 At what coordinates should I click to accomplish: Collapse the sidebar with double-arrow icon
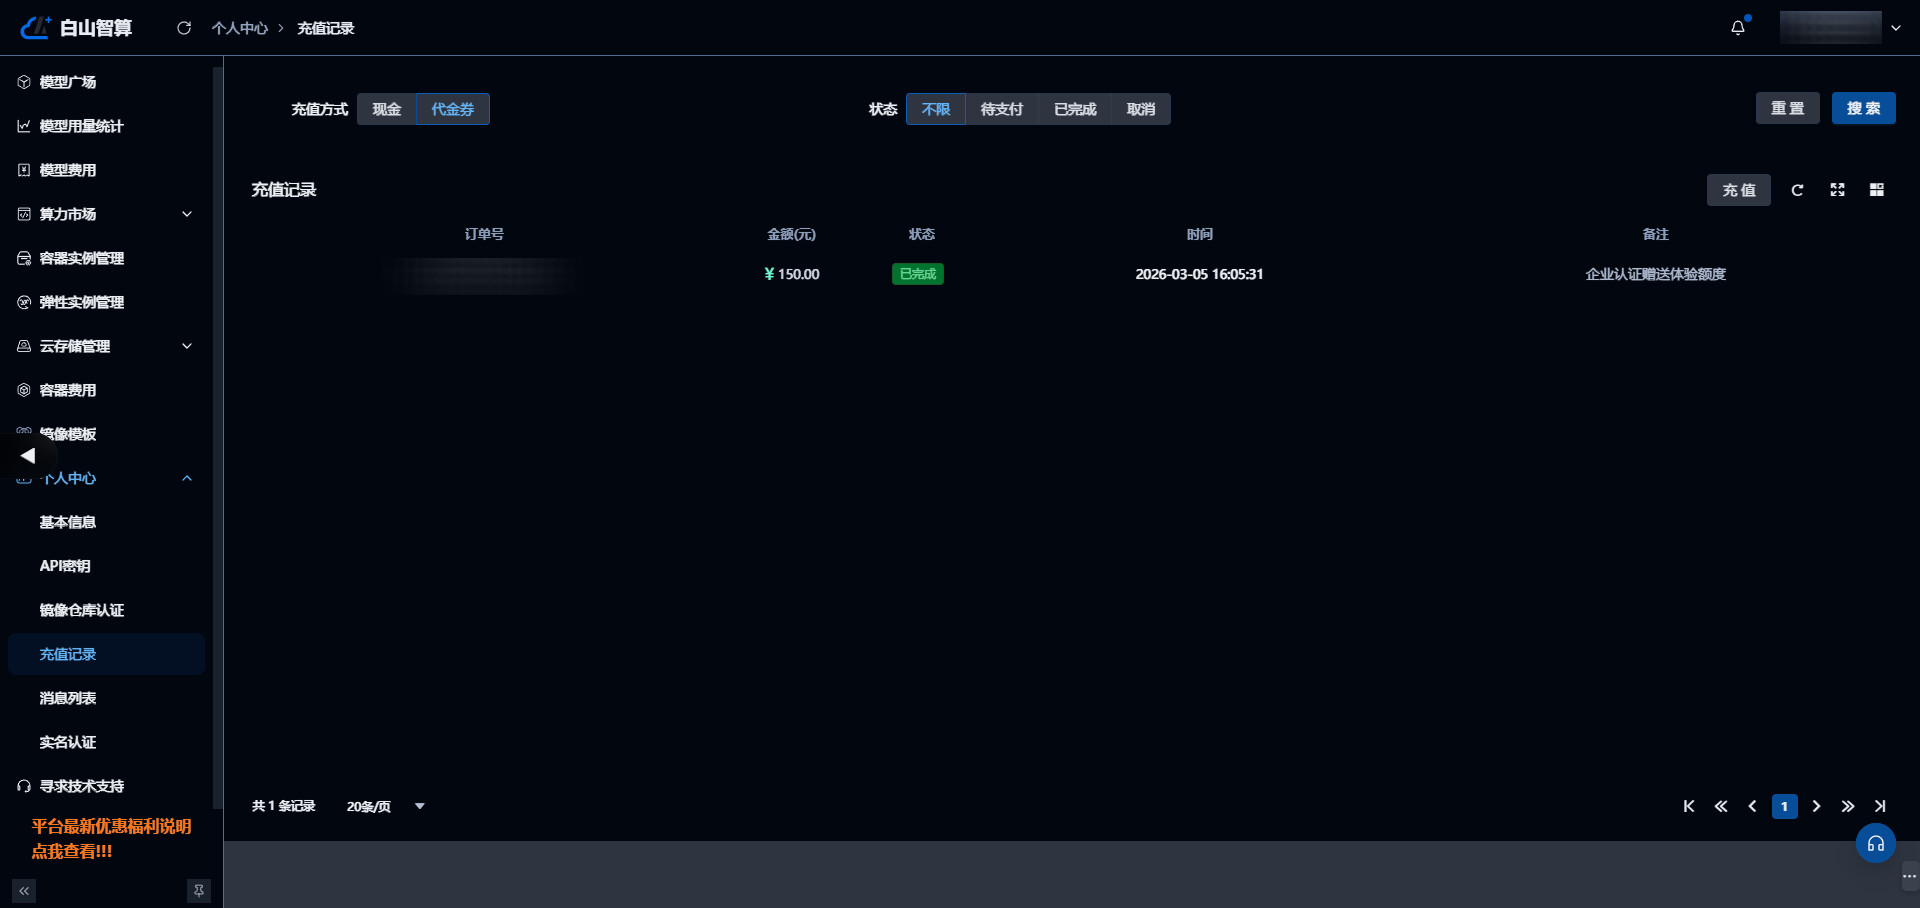click(x=24, y=891)
